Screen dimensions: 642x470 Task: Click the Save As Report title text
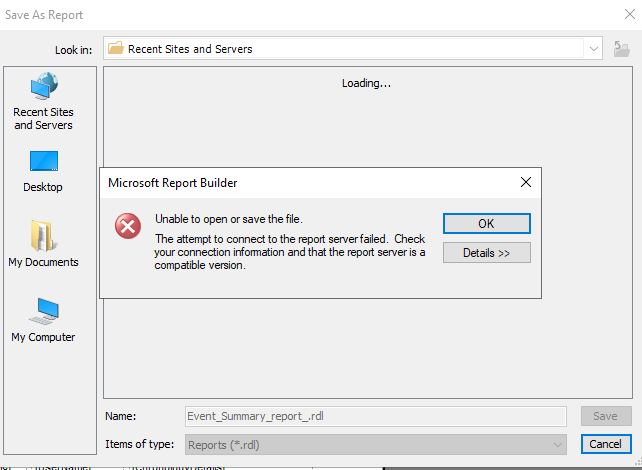tap(44, 15)
